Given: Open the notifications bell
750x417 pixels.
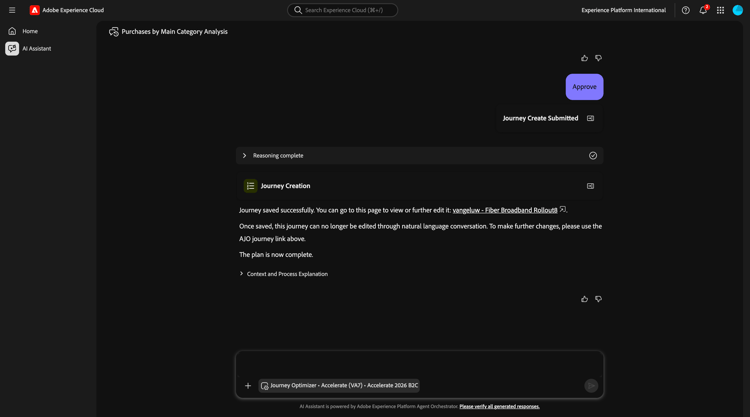Looking at the screenshot, I should (x=703, y=10).
